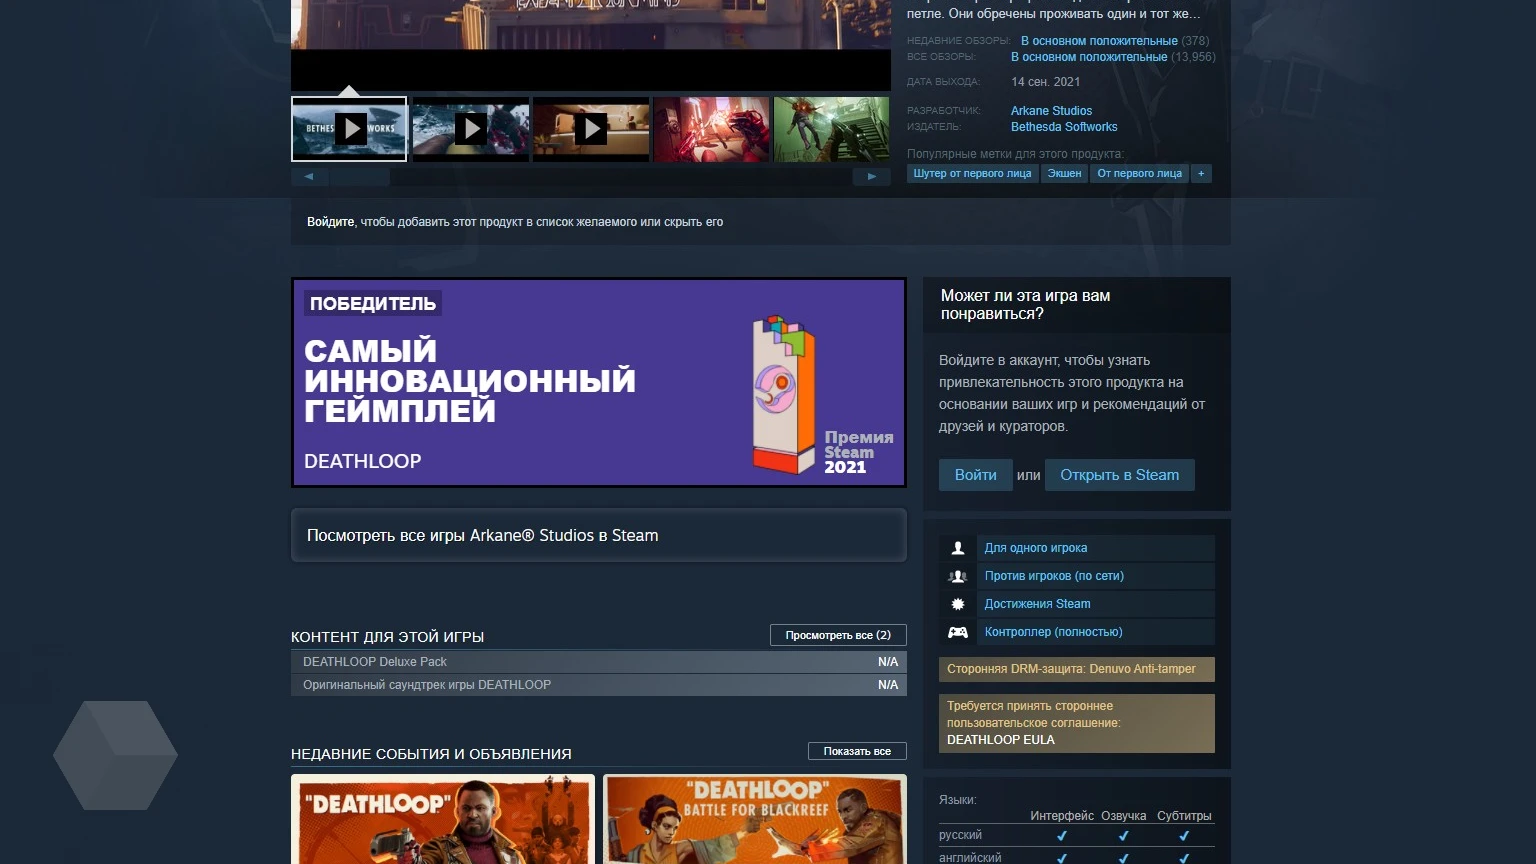Click the 'Войти' login button
Viewport: 1536px width, 864px height.
coord(975,475)
